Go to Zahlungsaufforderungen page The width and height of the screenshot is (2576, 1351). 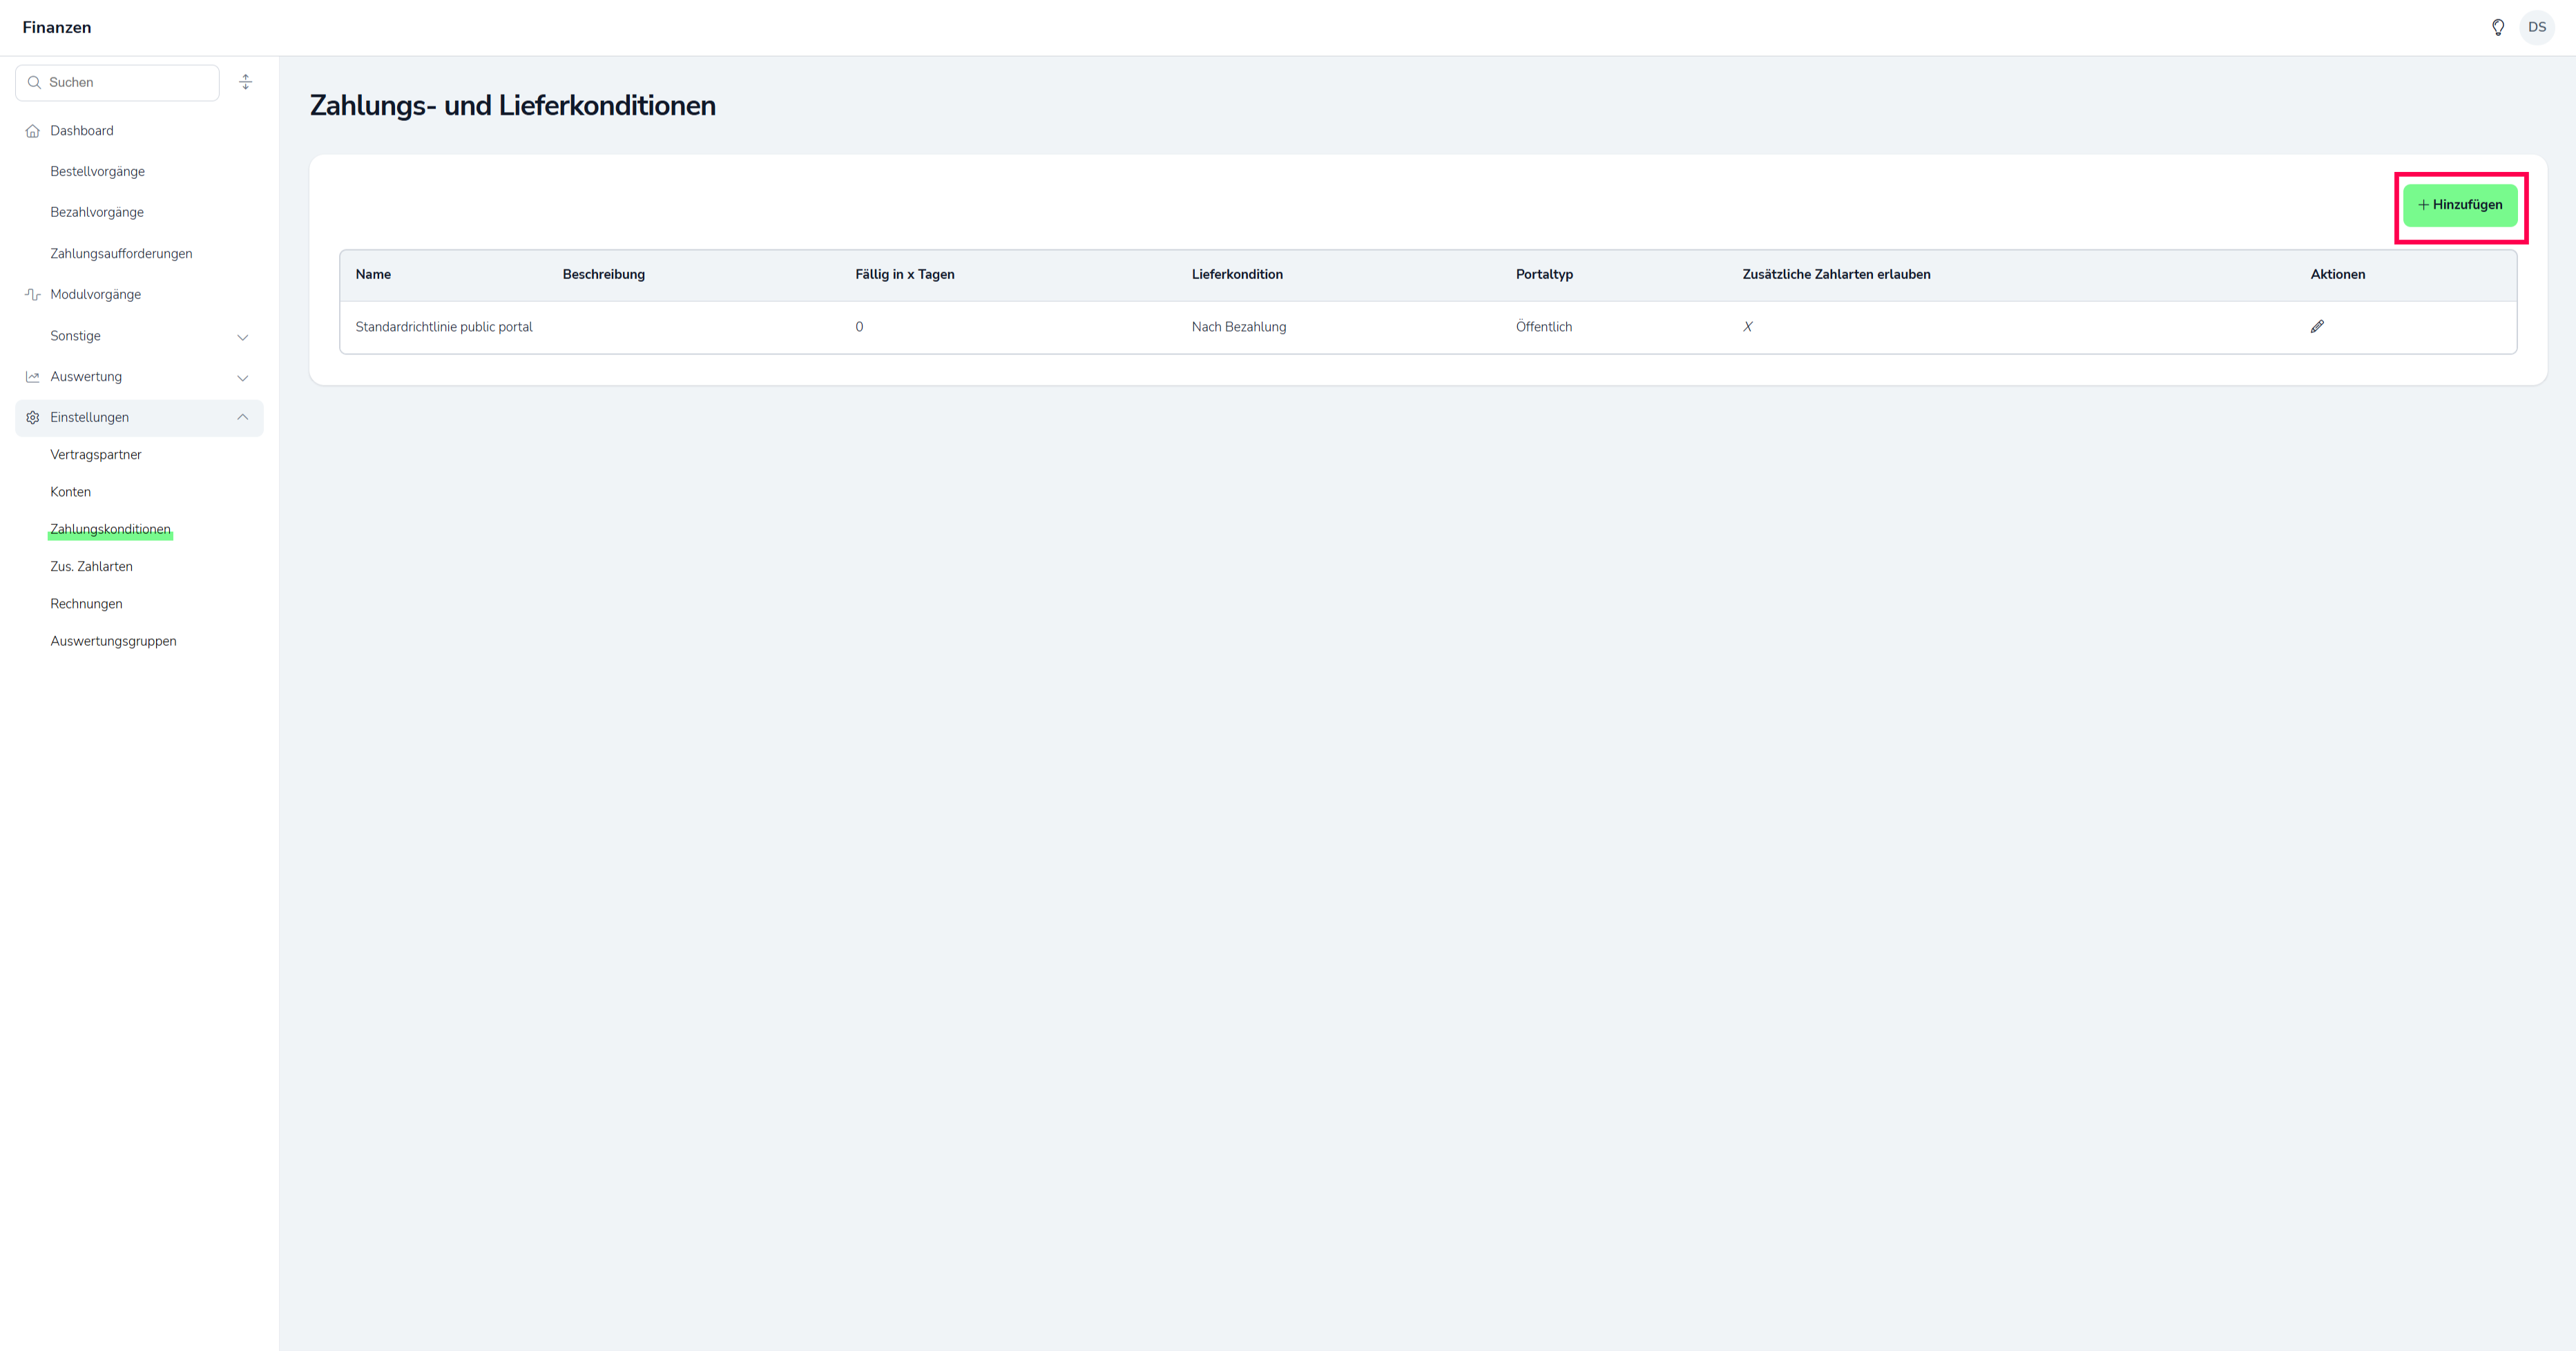[121, 254]
